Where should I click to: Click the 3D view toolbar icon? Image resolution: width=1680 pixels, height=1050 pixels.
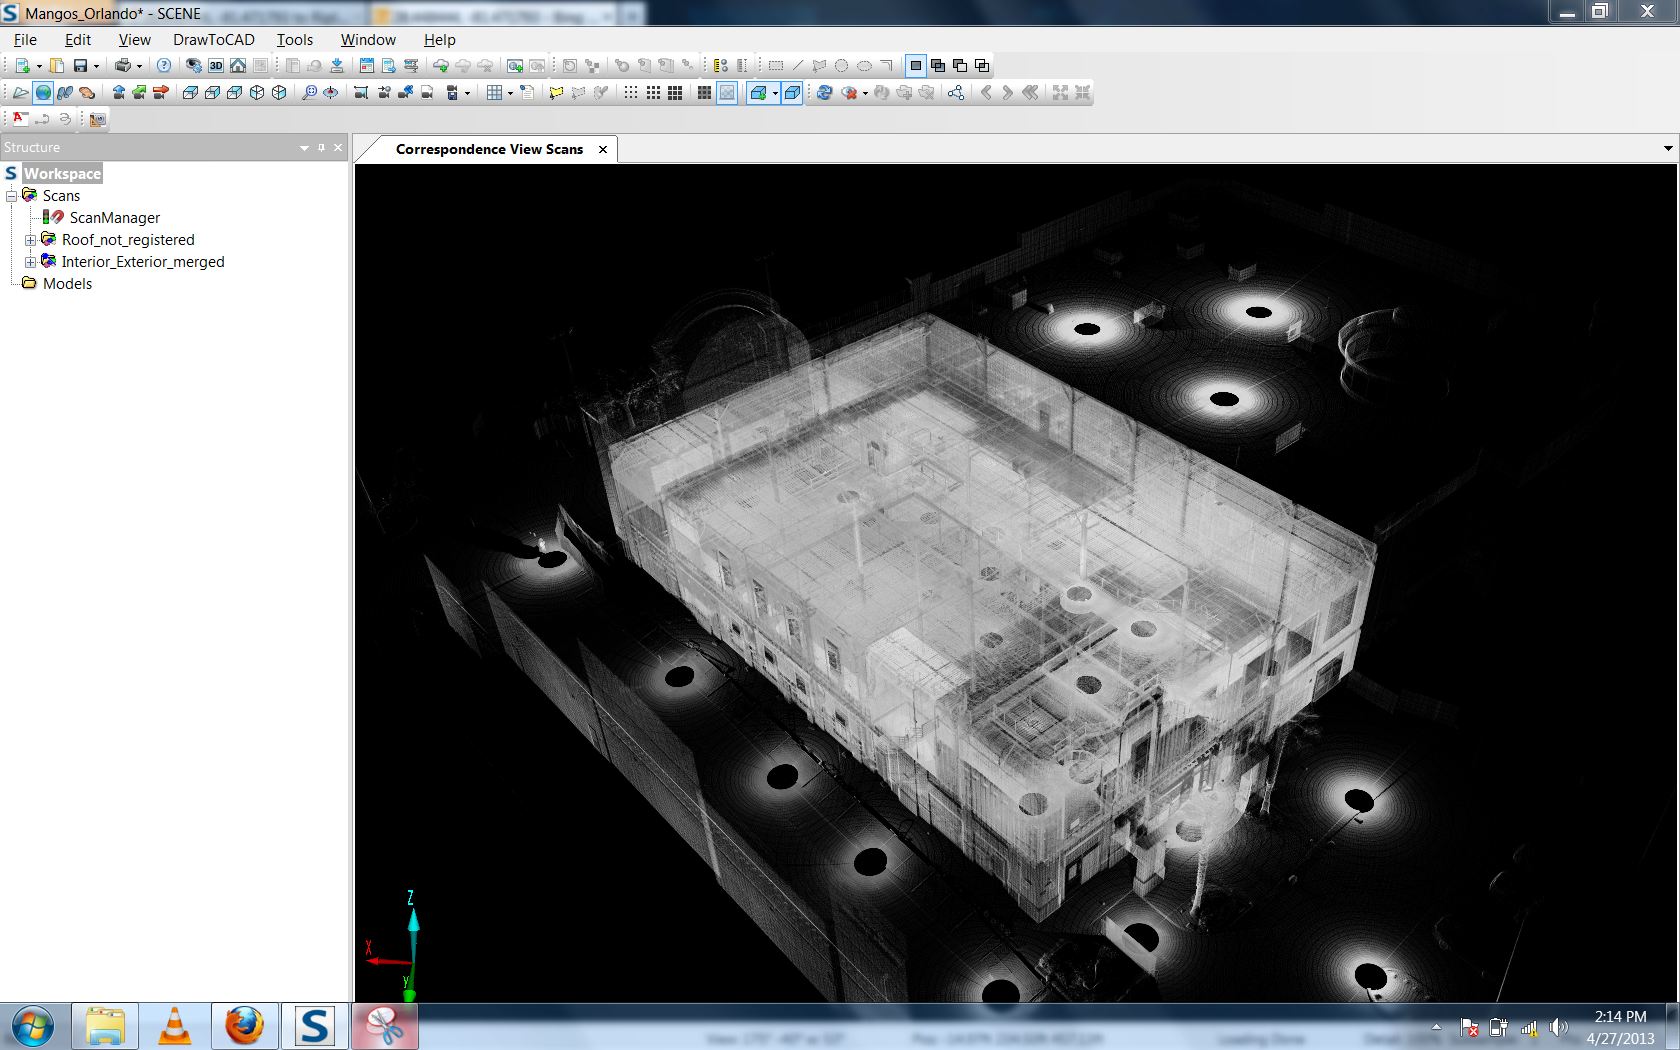coord(216,65)
